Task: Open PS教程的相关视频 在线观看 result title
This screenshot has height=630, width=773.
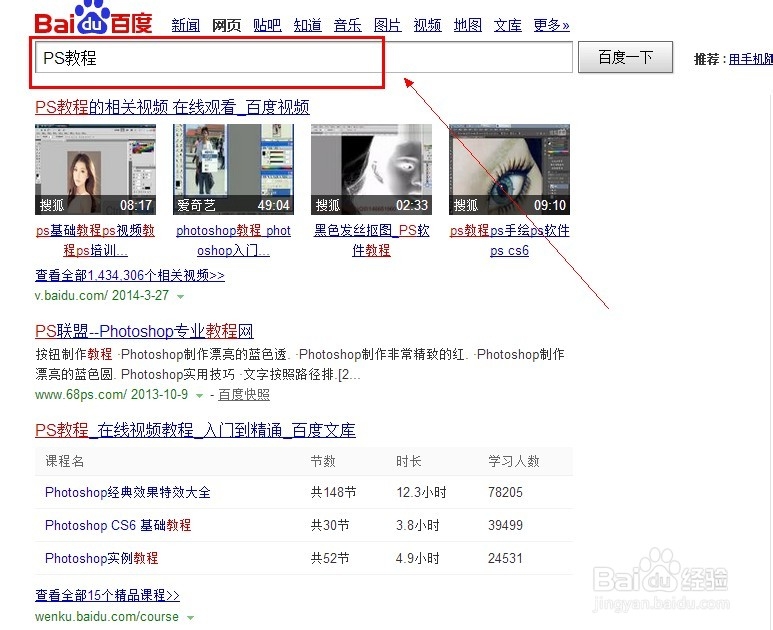Action: click(x=173, y=107)
